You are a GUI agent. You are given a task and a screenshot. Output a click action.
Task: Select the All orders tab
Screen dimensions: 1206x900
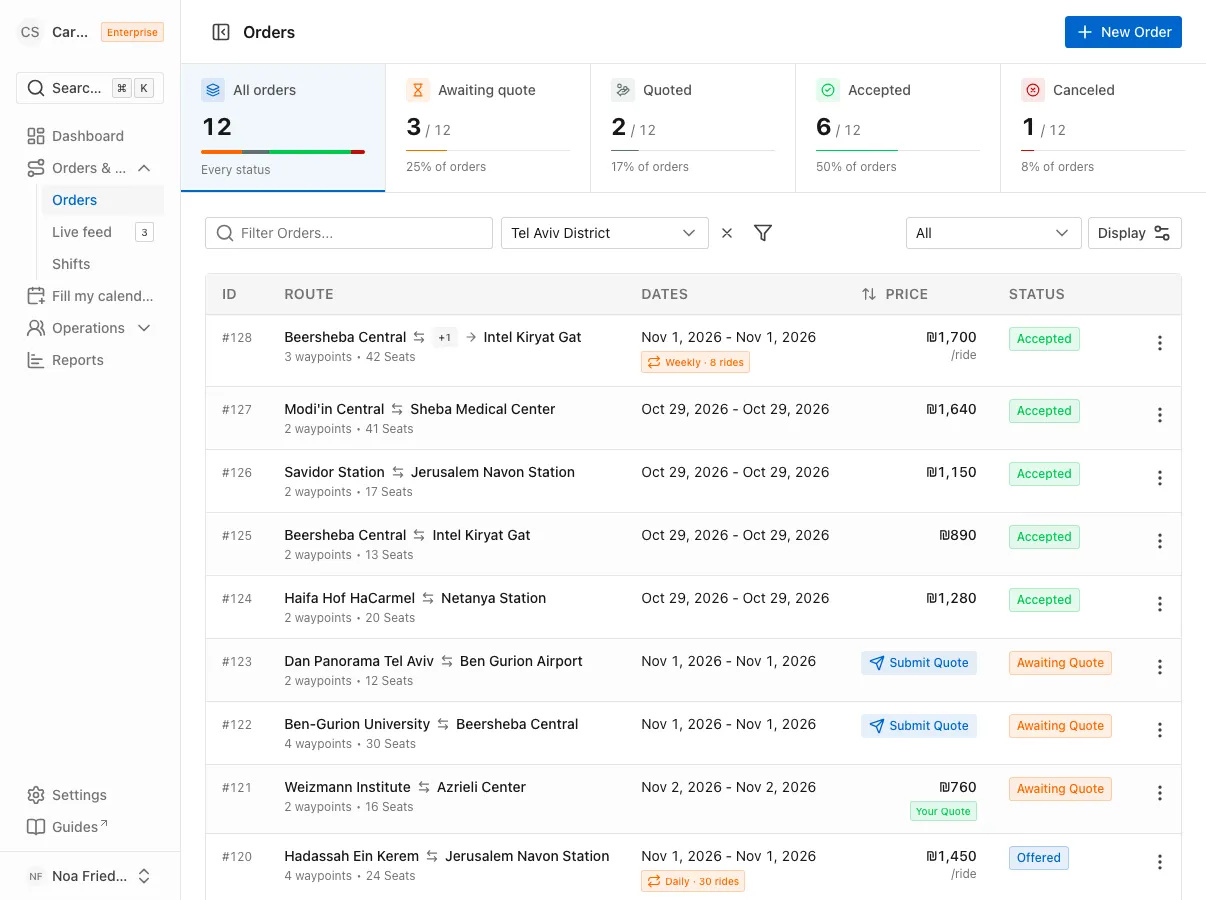tap(283, 128)
